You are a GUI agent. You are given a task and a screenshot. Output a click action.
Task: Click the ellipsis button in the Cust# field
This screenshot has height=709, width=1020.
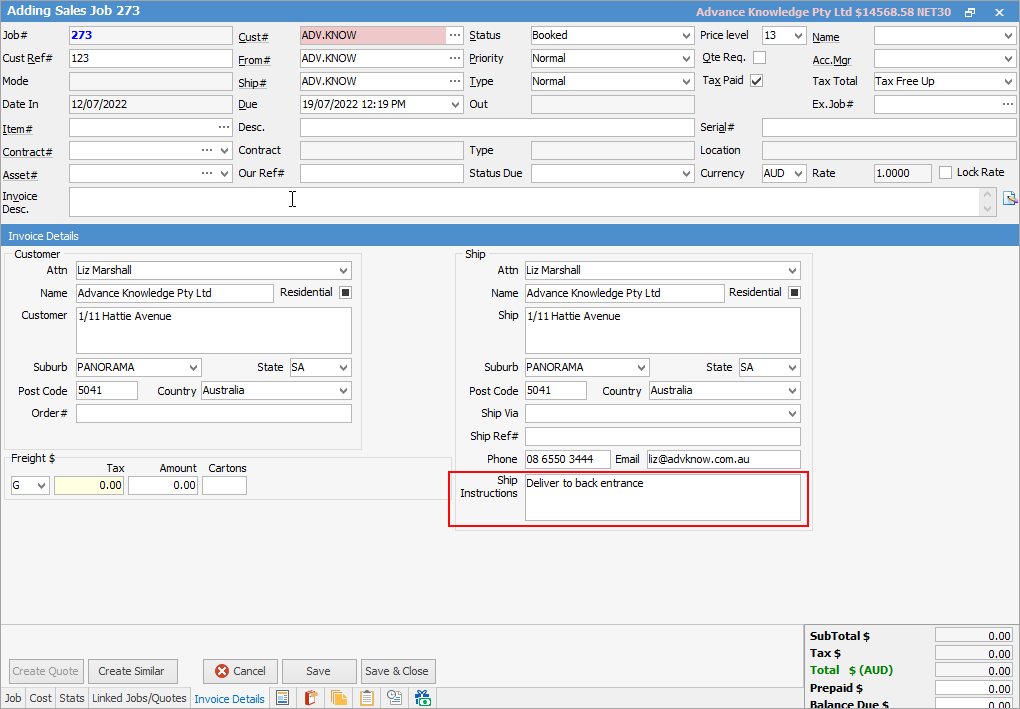pyautogui.click(x=455, y=35)
